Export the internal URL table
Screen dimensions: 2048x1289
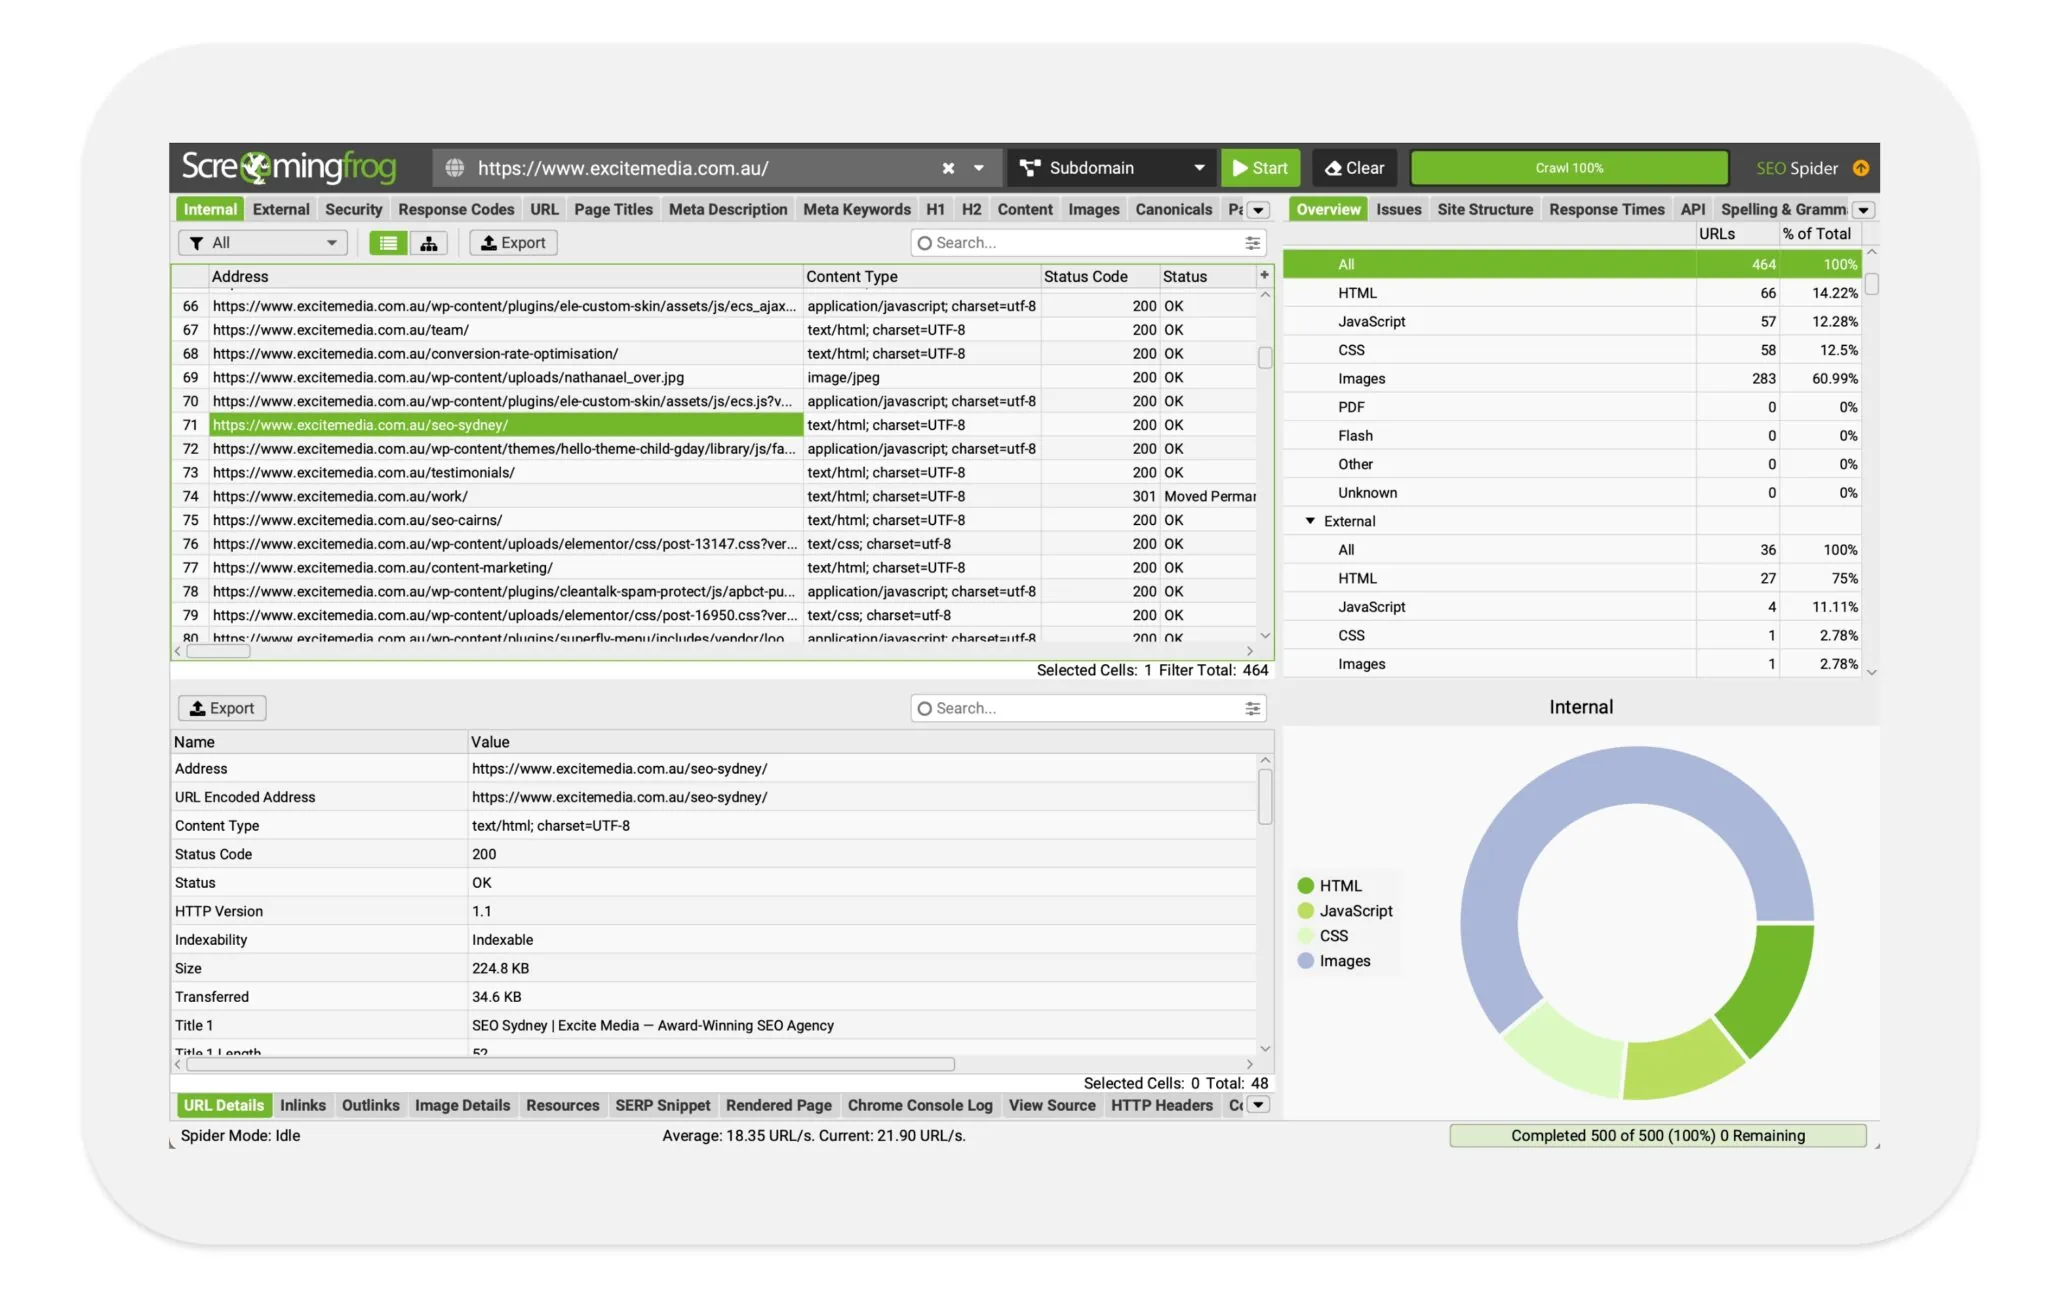point(513,243)
